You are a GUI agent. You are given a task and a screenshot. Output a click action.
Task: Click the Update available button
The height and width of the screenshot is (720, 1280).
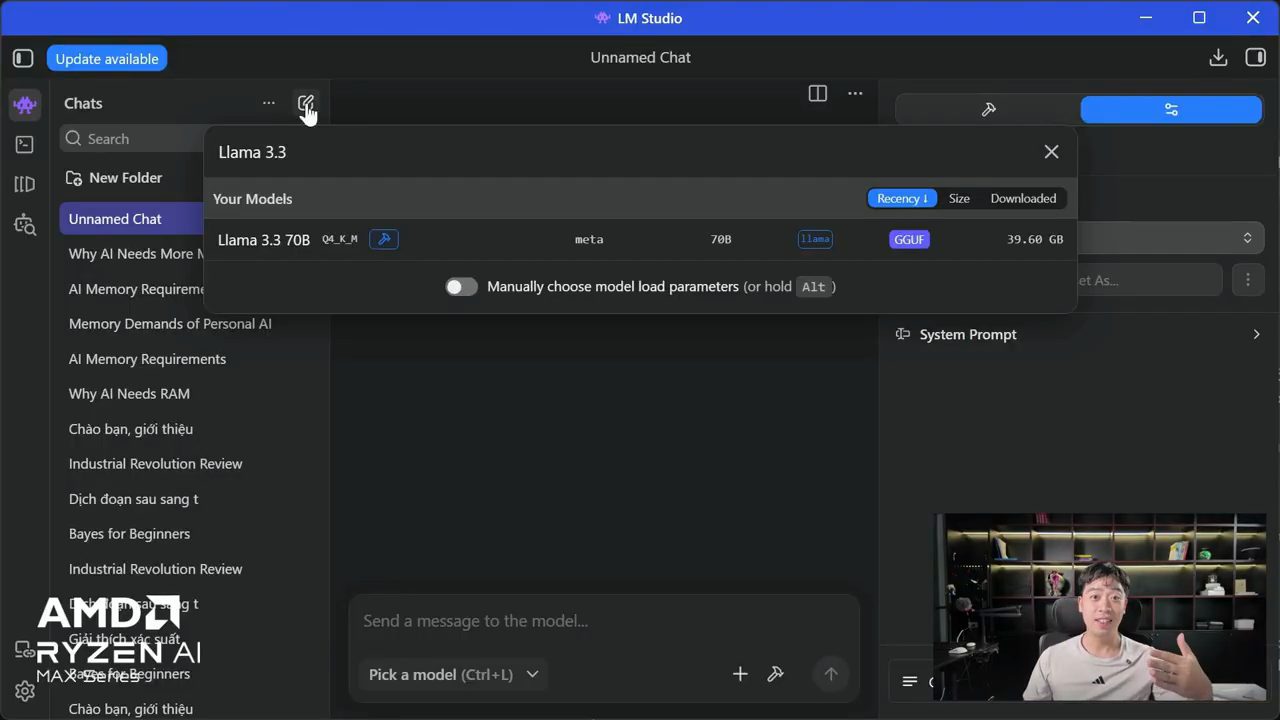107,59
